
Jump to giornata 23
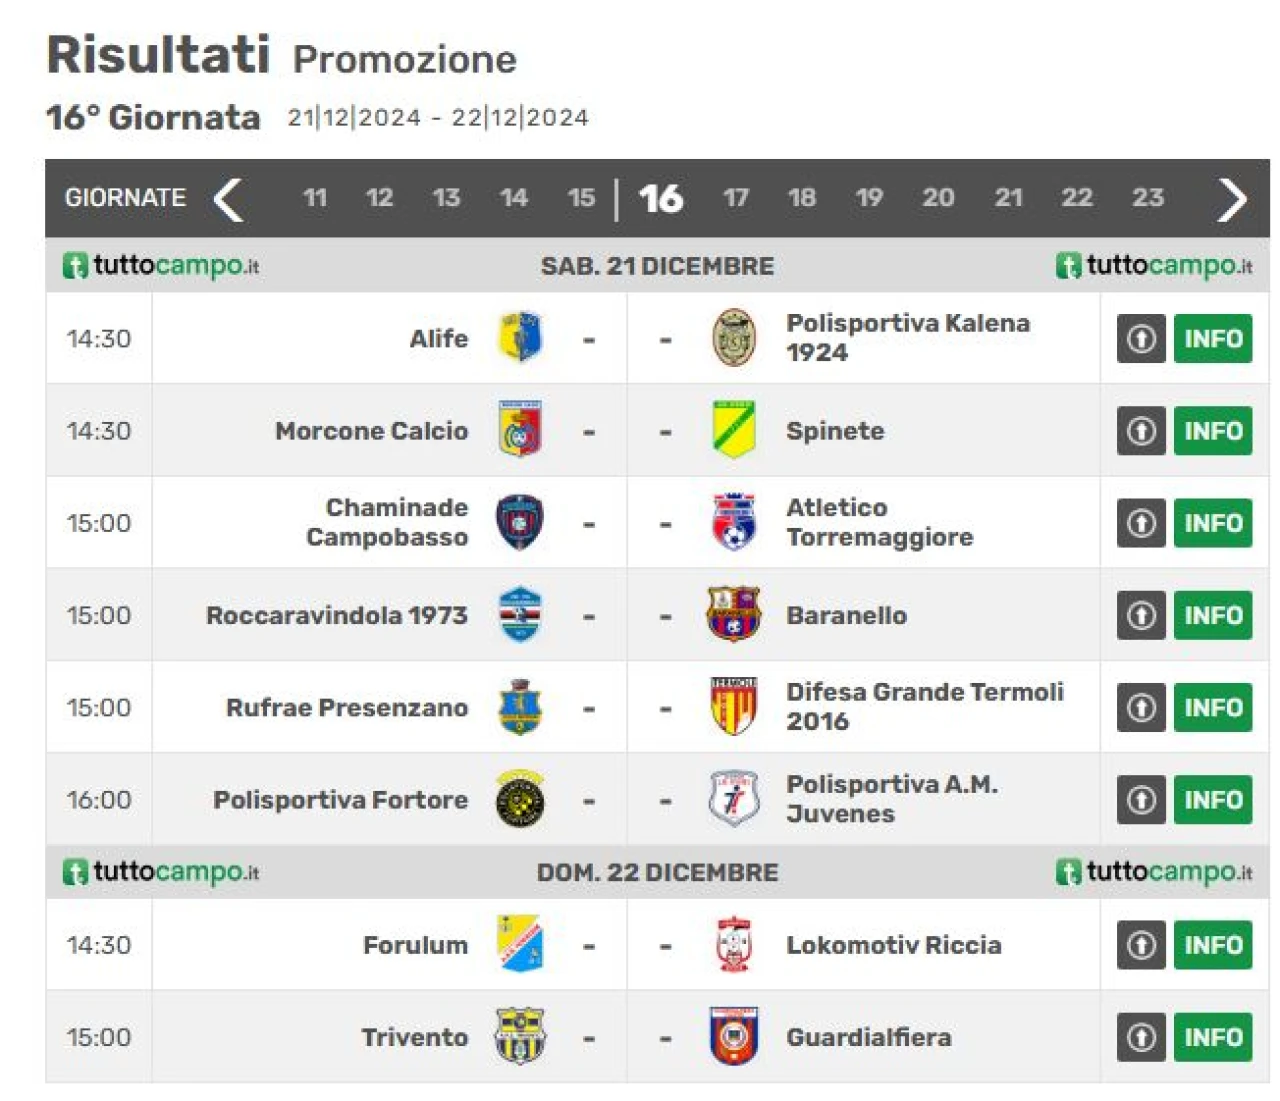coord(1148,198)
